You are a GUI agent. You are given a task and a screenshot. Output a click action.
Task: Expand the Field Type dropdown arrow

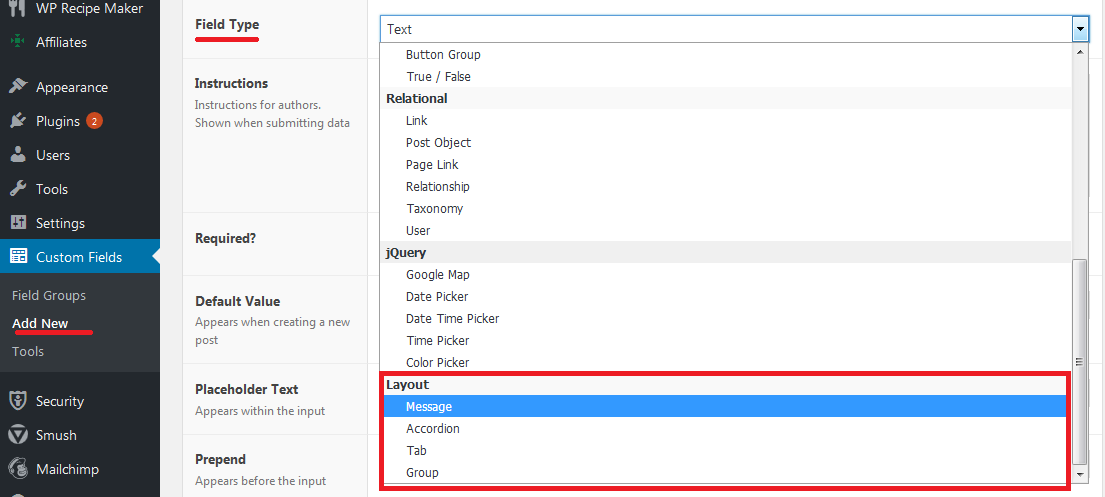coord(1080,30)
